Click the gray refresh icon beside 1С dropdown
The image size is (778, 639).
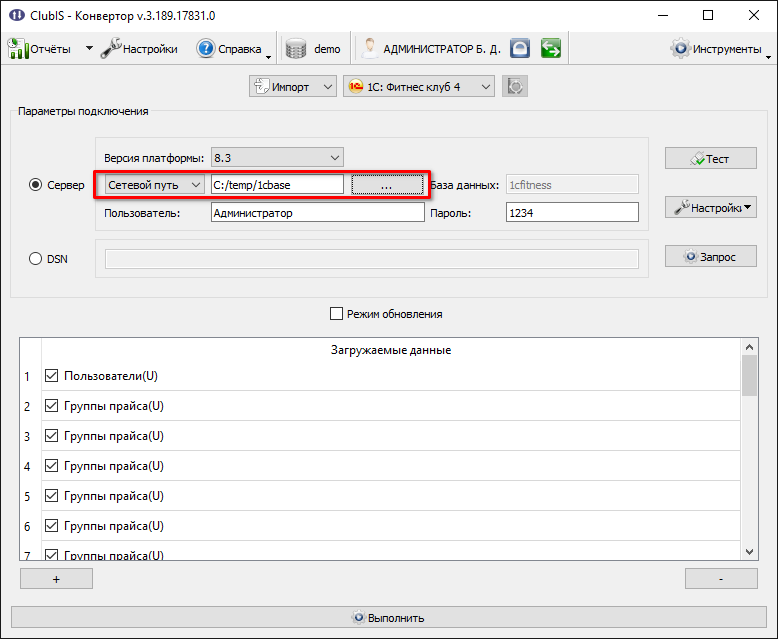(x=515, y=87)
